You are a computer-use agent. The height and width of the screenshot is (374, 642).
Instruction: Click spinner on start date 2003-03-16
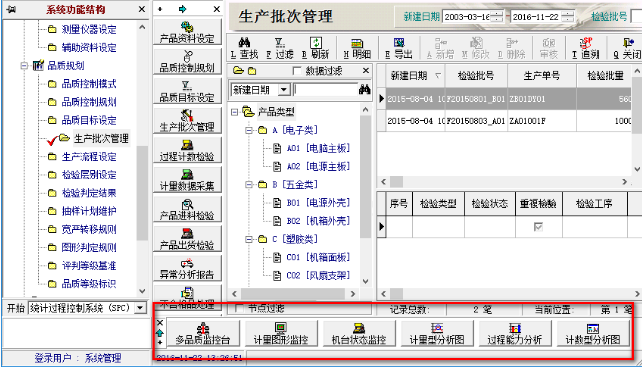point(496,17)
